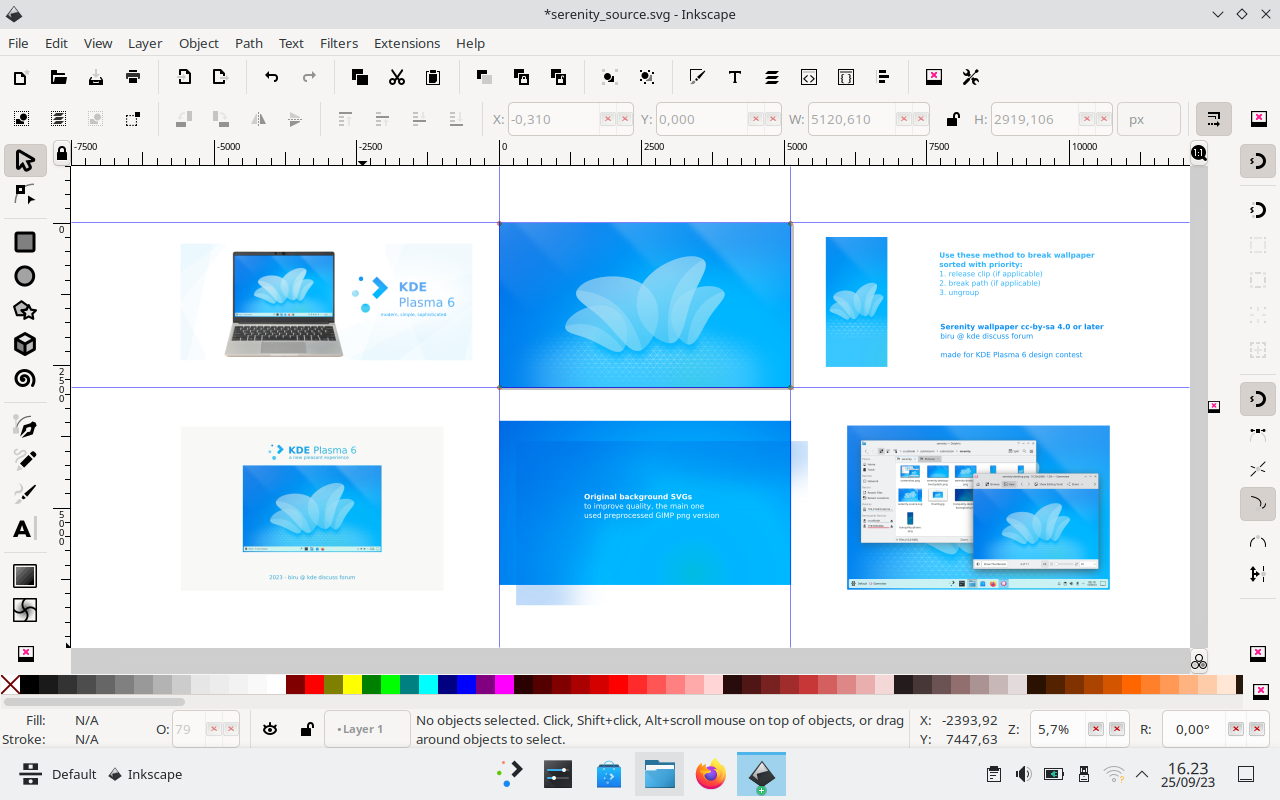The image size is (1280, 800).
Task: Open the Object menu
Action: 199,43
